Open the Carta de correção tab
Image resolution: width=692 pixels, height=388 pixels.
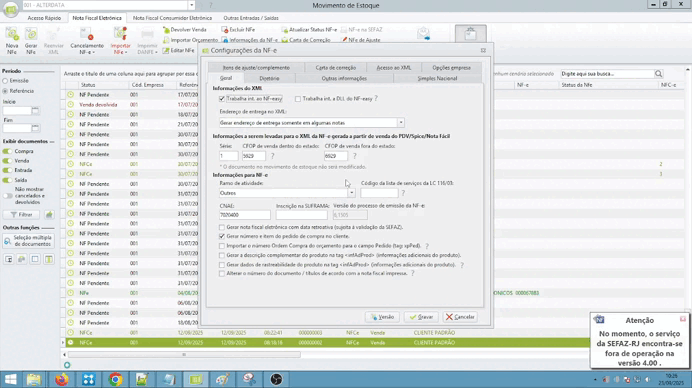point(336,68)
